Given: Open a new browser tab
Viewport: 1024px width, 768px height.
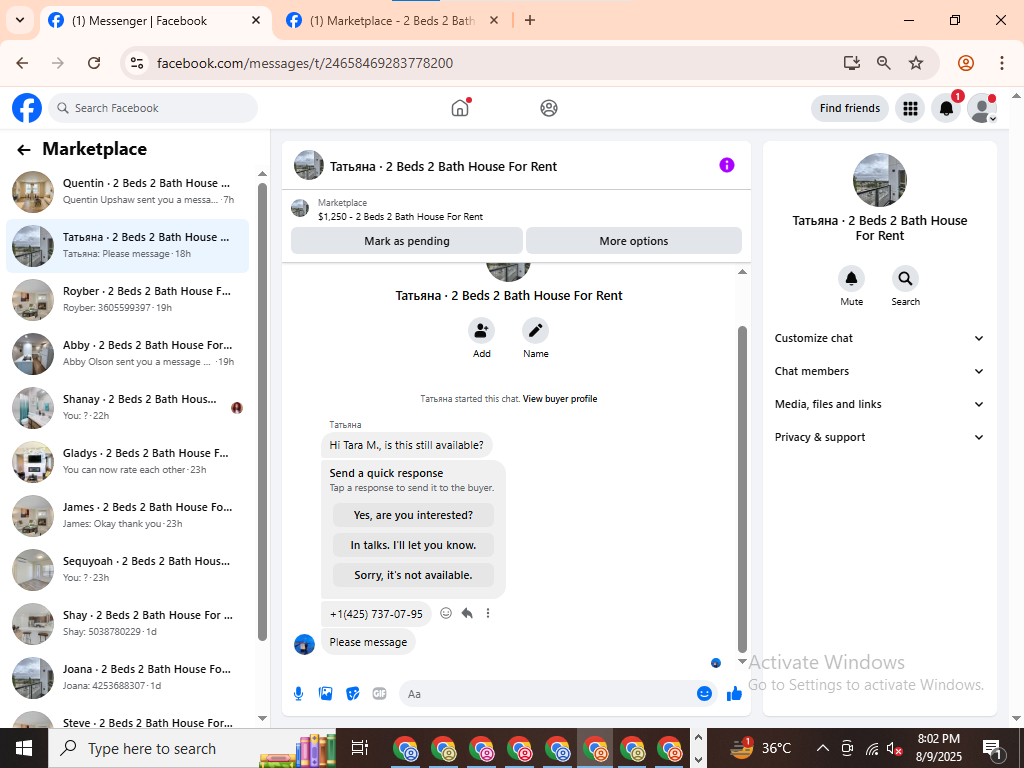Looking at the screenshot, I should (x=530, y=20).
